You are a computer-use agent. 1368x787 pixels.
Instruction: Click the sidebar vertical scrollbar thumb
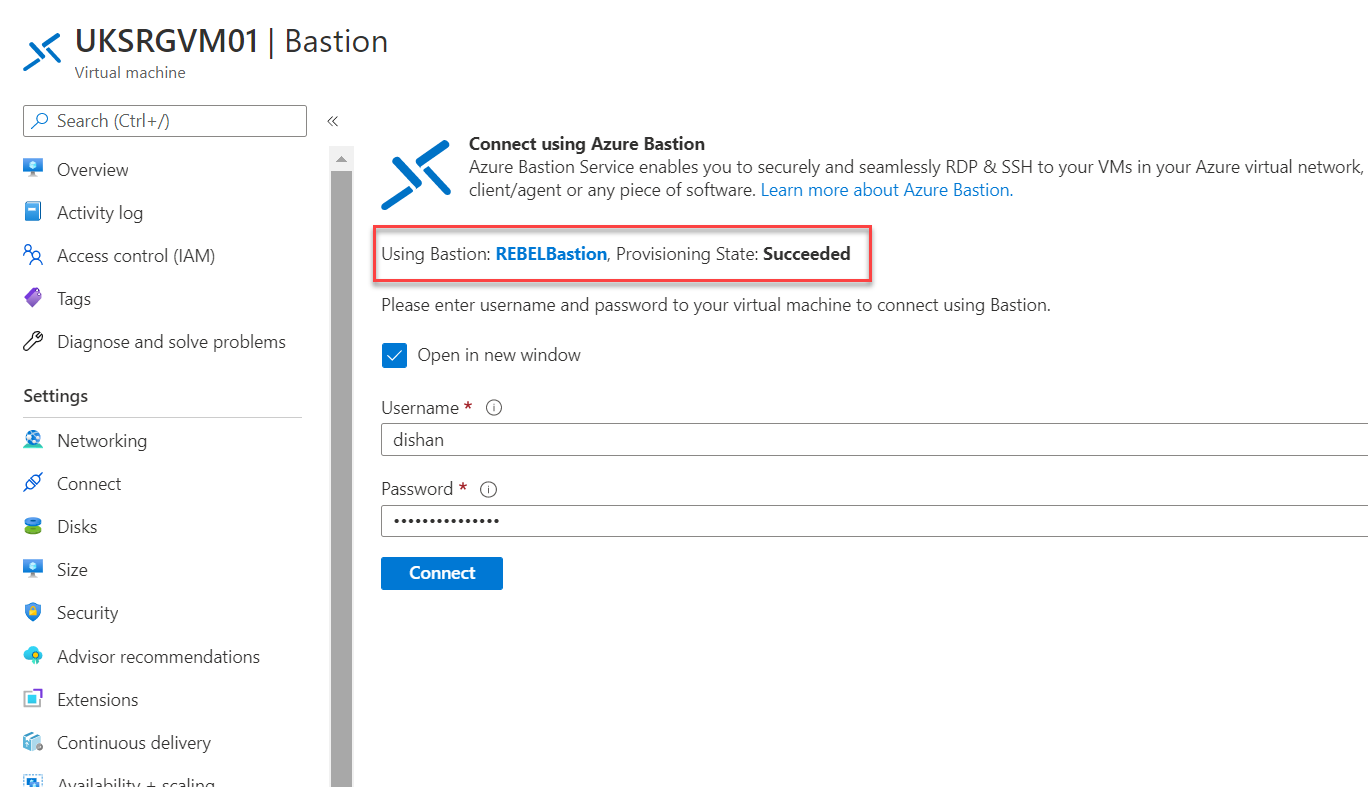pyautogui.click(x=341, y=478)
